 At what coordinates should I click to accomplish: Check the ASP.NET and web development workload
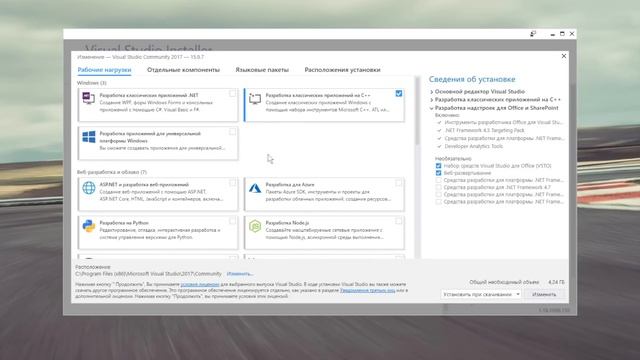click(x=232, y=183)
